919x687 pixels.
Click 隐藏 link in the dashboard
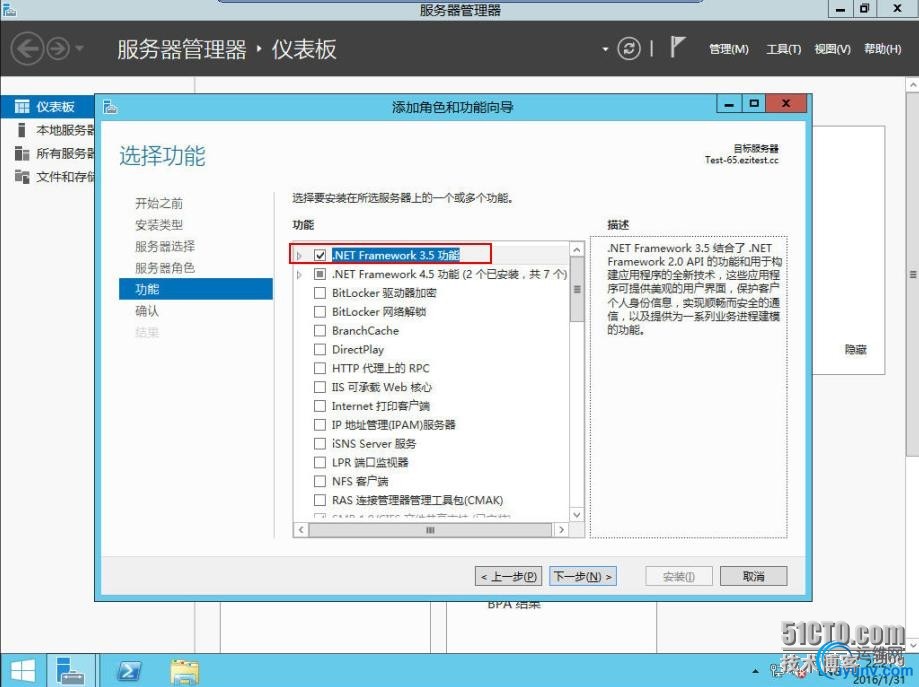856,349
